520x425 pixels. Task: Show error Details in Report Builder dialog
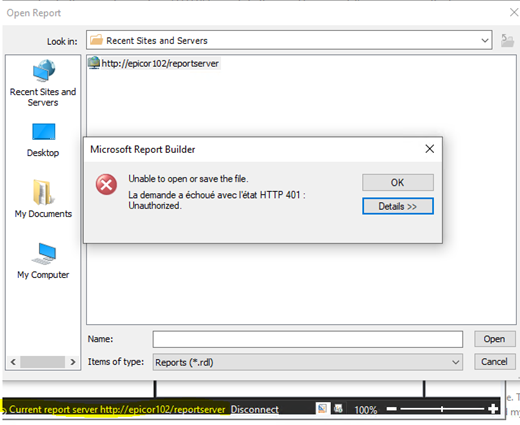click(398, 206)
